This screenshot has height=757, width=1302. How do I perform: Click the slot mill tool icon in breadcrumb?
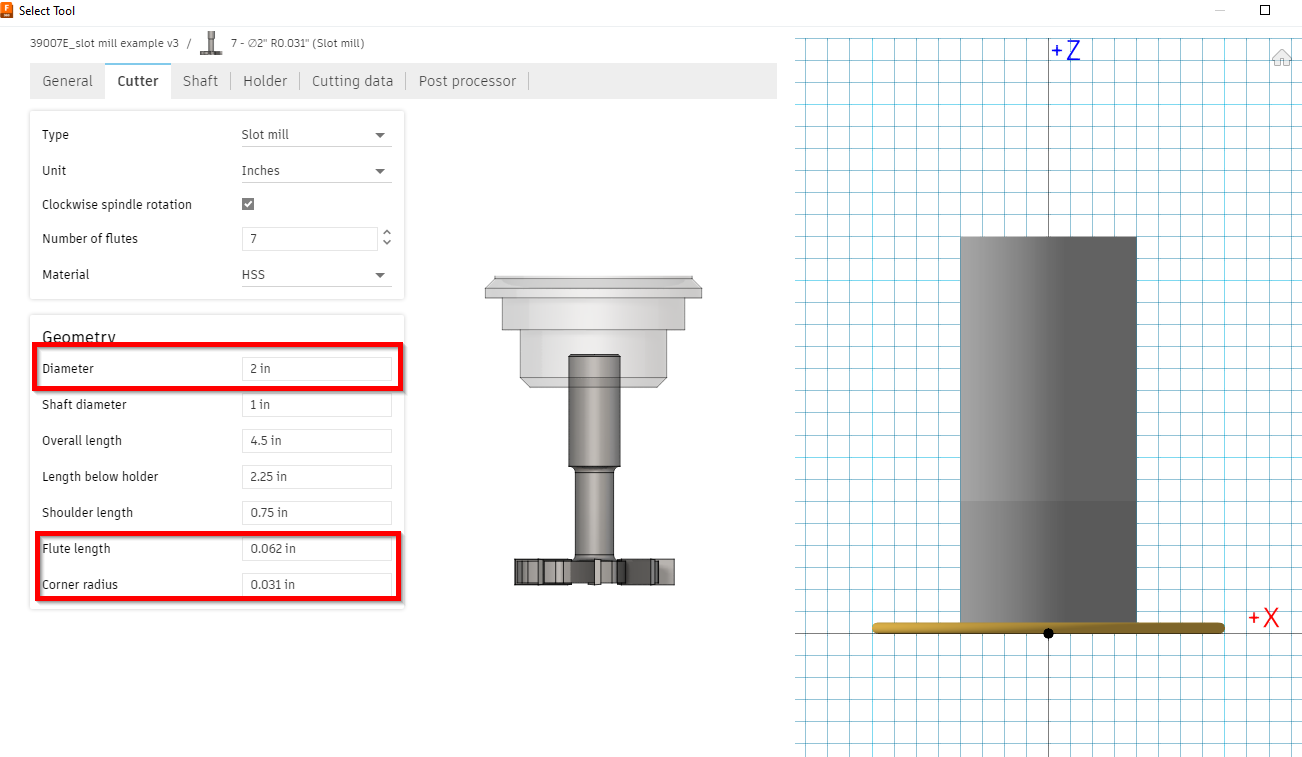[x=211, y=43]
